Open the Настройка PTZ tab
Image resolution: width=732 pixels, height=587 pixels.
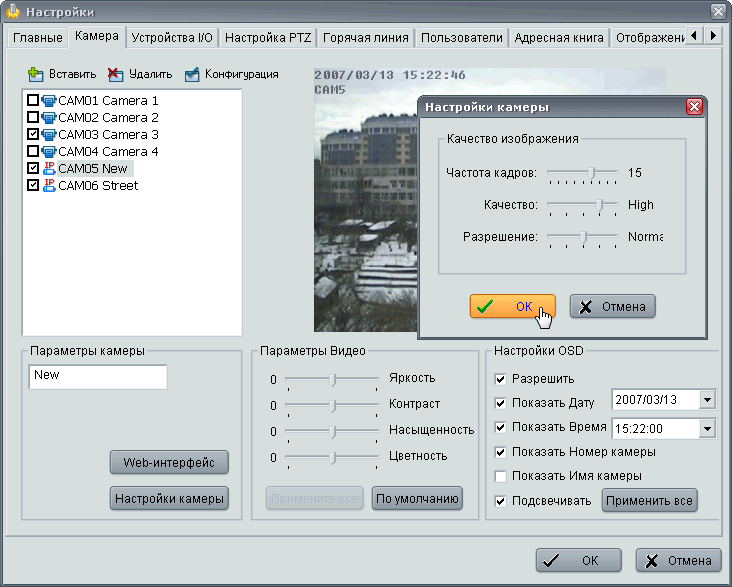pos(268,38)
